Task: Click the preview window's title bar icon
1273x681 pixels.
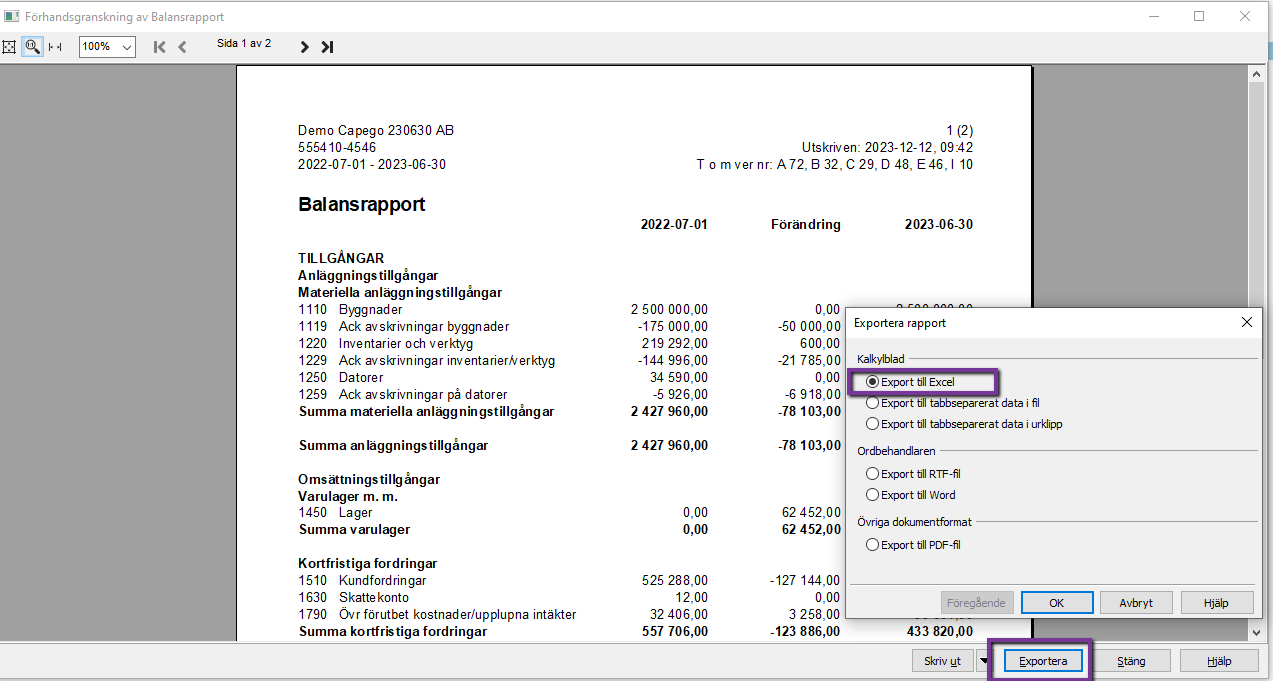Action: [13, 17]
